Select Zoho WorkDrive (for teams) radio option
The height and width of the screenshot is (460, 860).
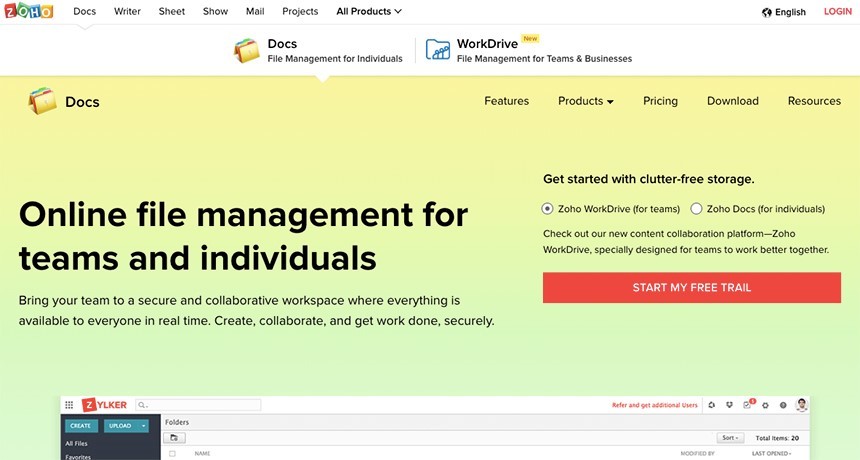pos(547,209)
